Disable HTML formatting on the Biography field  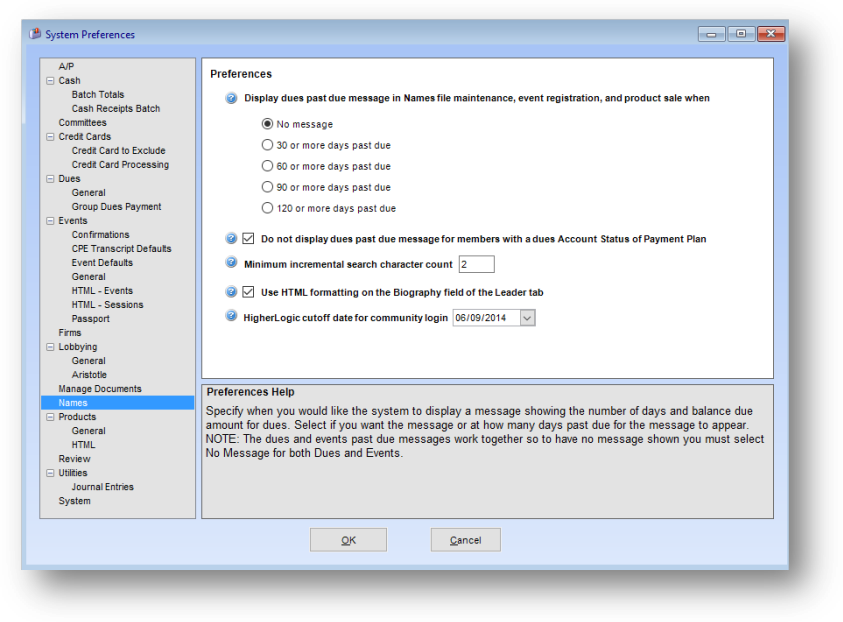click(x=247, y=291)
